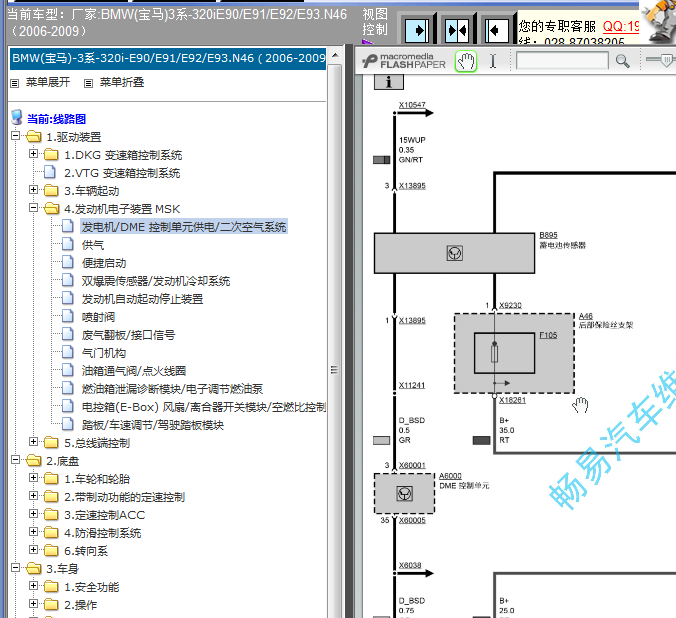Click the B895 battery sensor component symbol
This screenshot has width=676, height=618.
pos(454,253)
